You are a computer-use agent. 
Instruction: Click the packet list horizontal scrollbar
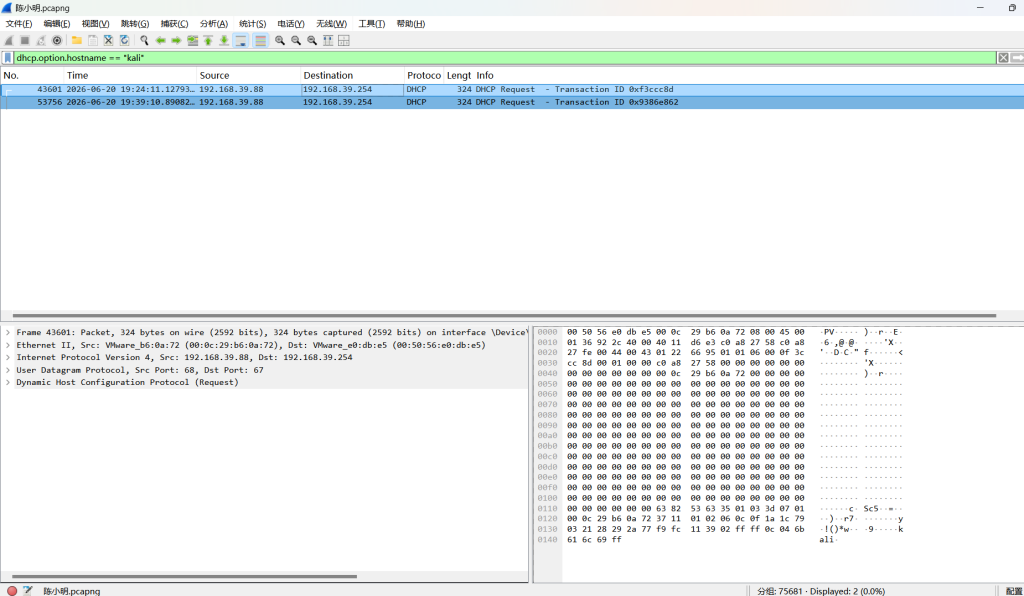point(504,315)
